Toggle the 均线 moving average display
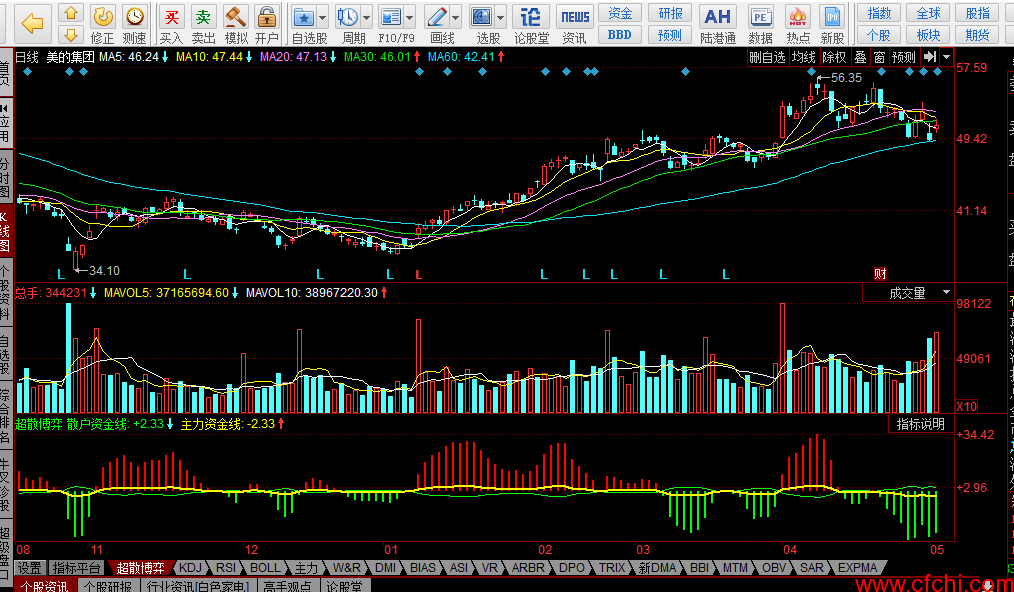The width and height of the screenshot is (1014, 592). [804, 57]
